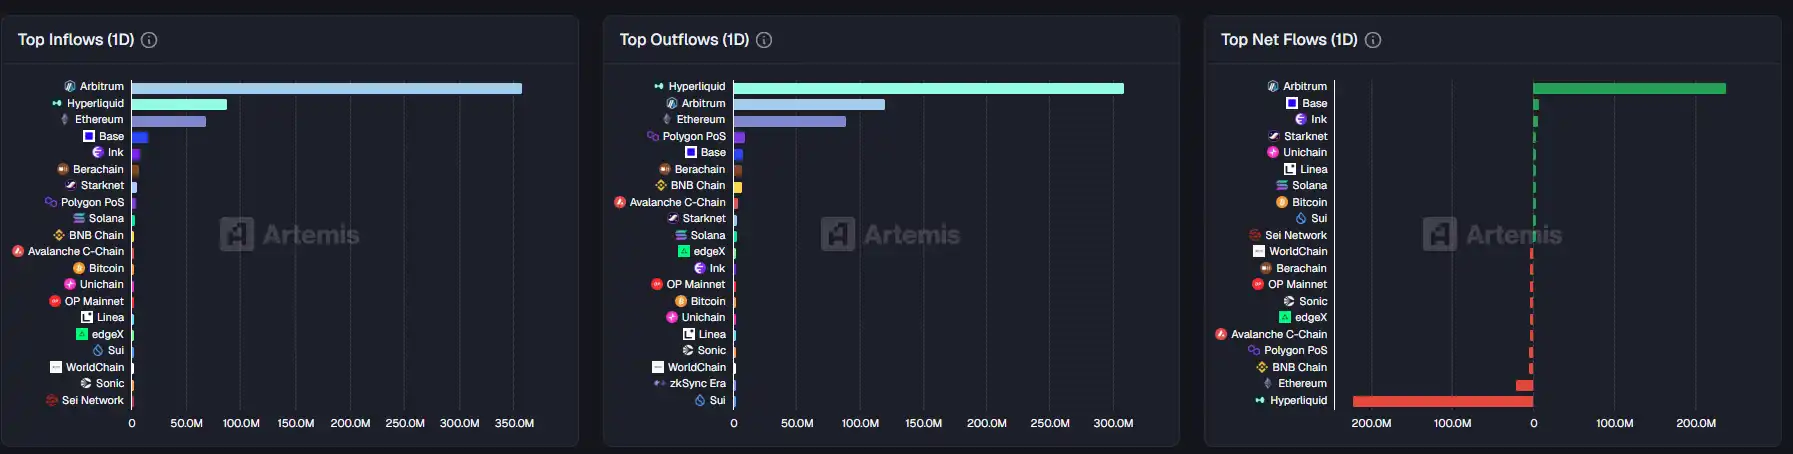The height and width of the screenshot is (454, 1793).
Task: Select the Avalanche C-Chain icon in Top Outflows
Action: [x=620, y=202]
